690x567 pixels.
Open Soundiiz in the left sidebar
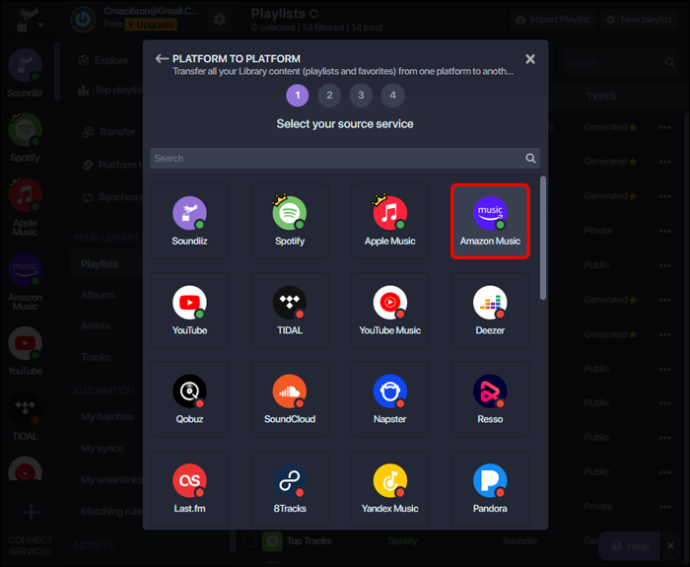coord(25,73)
